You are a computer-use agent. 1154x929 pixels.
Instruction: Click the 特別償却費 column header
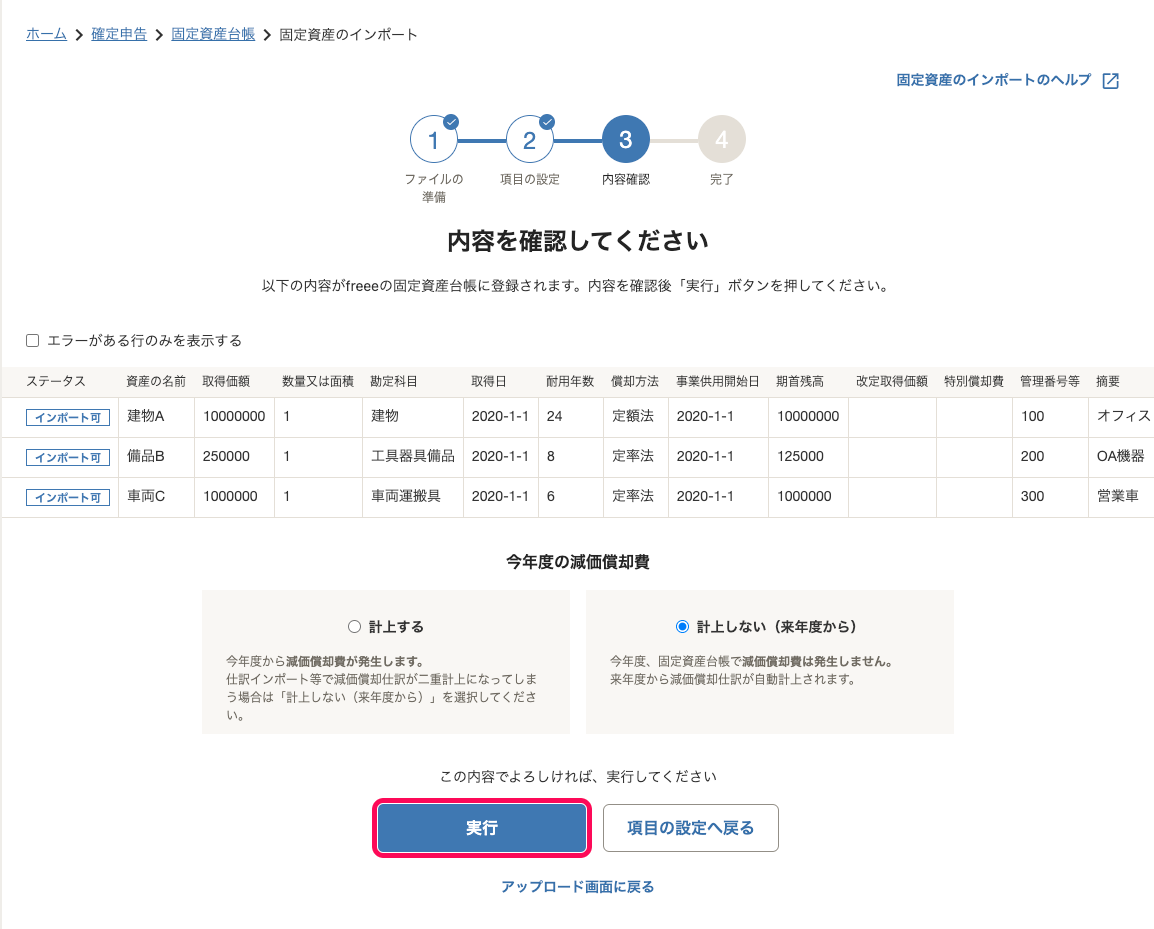(974, 381)
